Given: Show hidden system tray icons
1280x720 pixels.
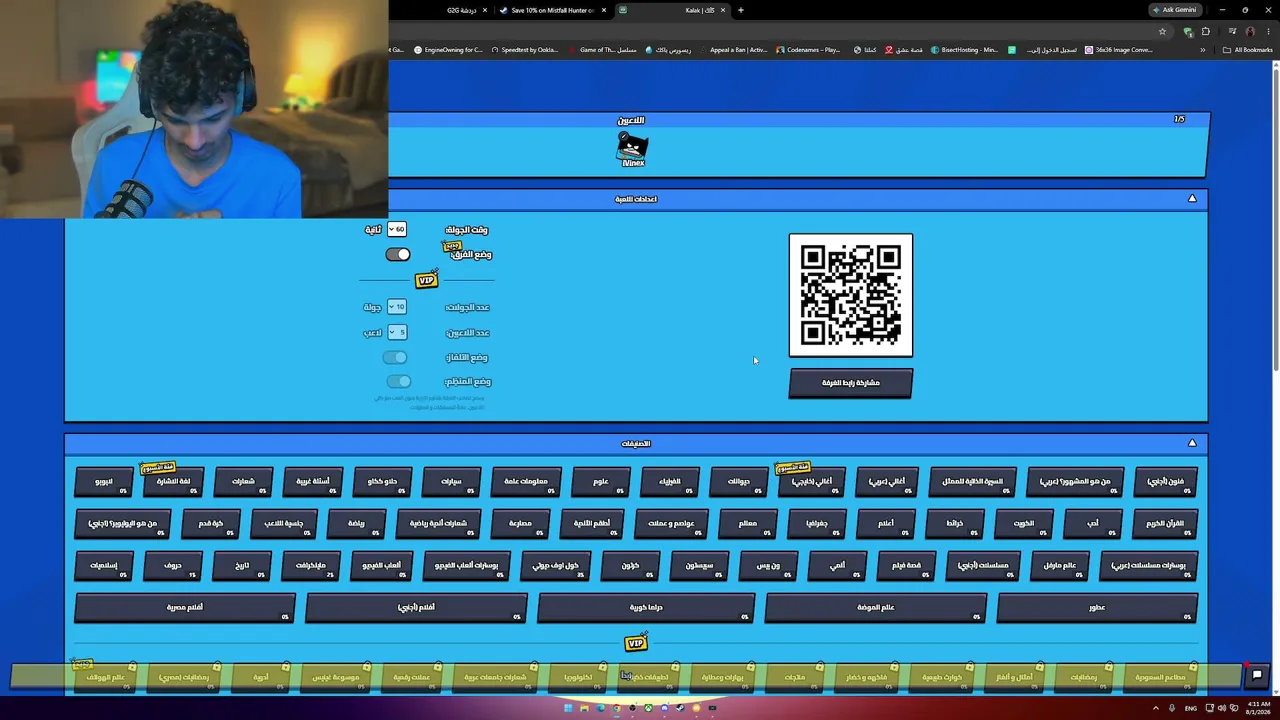Looking at the screenshot, I should [x=1156, y=708].
